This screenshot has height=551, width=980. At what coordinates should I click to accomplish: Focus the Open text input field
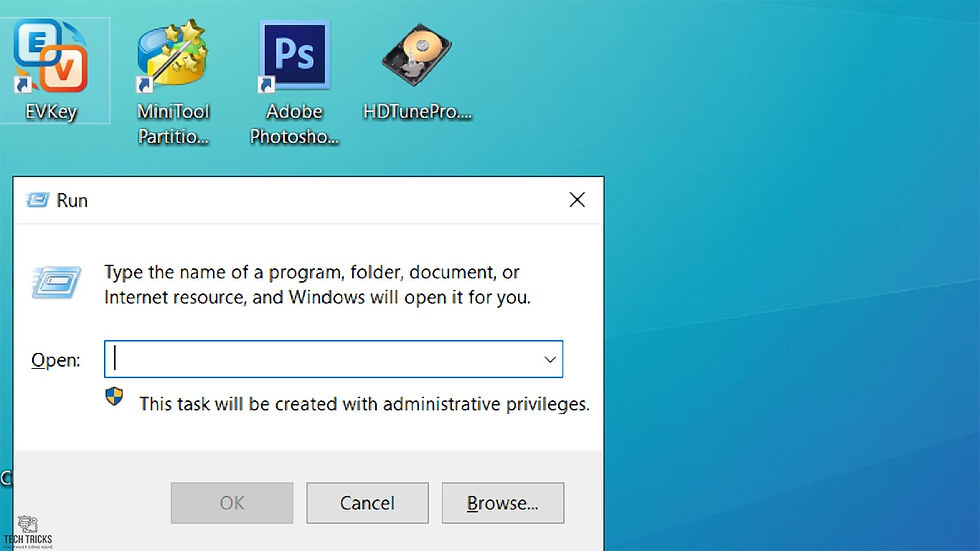pyautogui.click(x=333, y=359)
